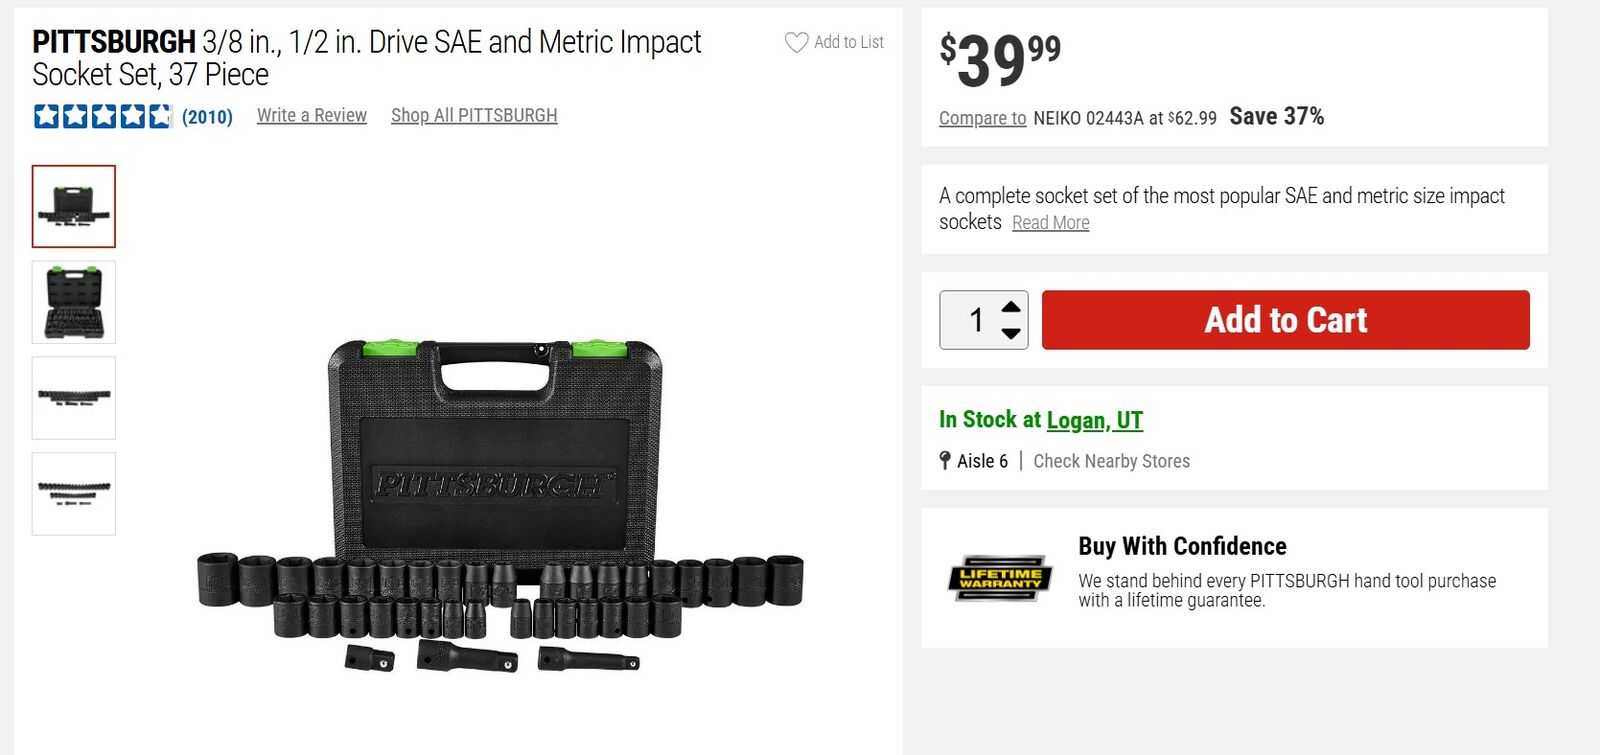Click the five-star rating icons
Image resolution: width=1600 pixels, height=755 pixels.
click(102, 116)
